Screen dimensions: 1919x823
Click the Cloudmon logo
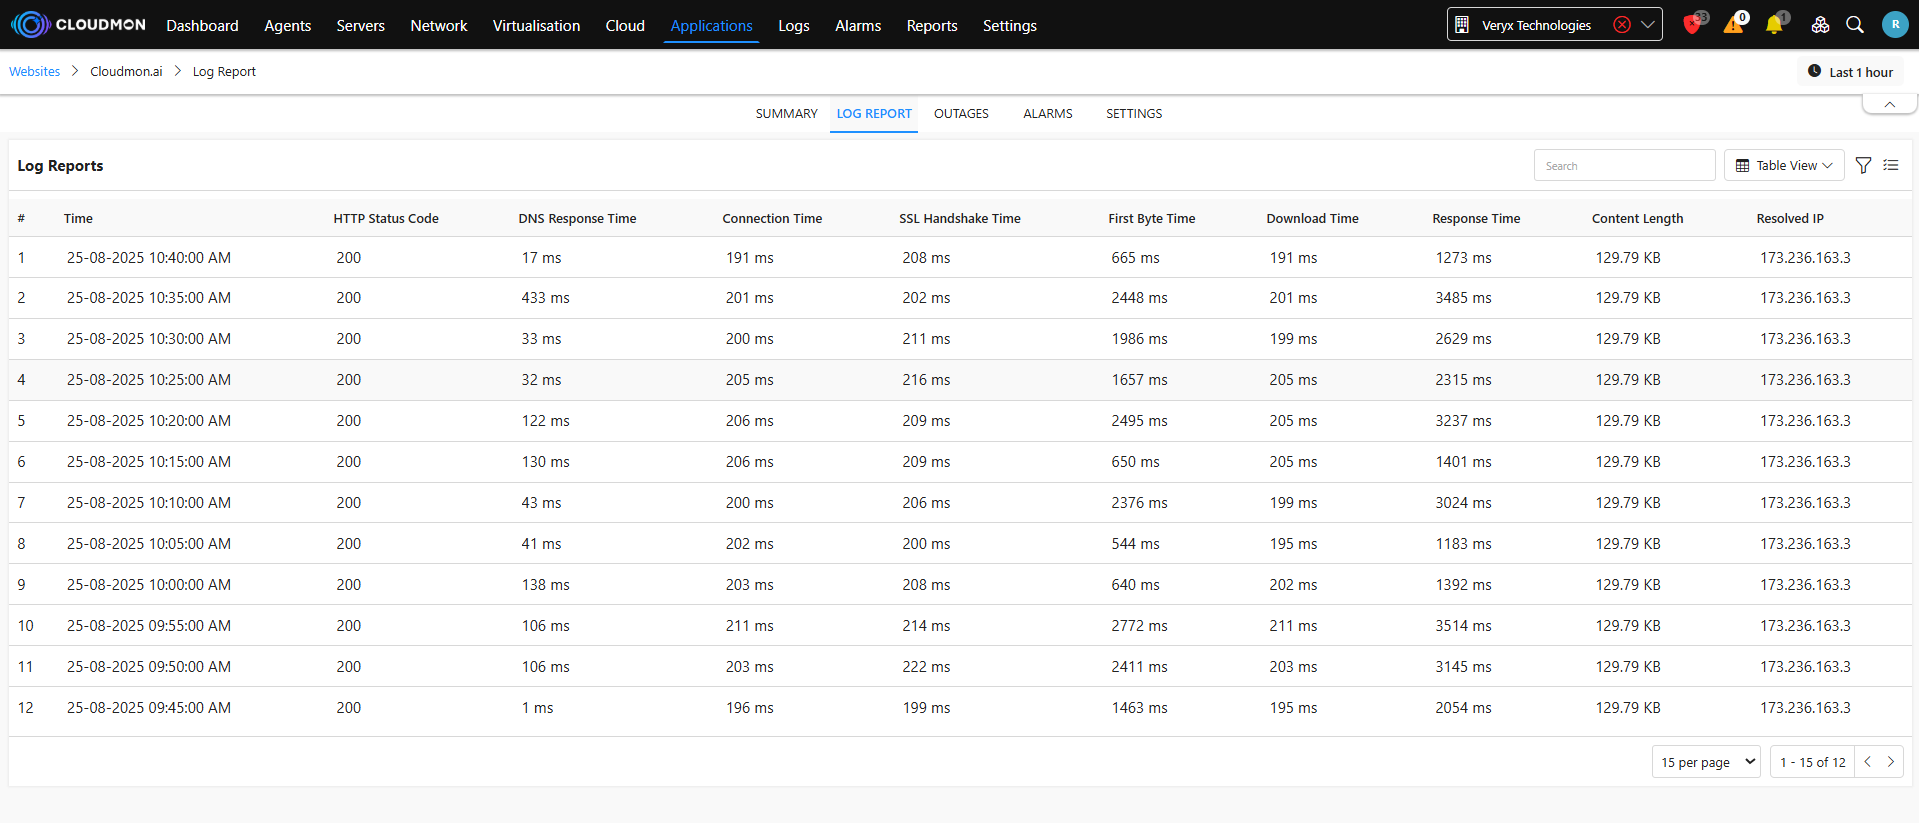pos(78,25)
